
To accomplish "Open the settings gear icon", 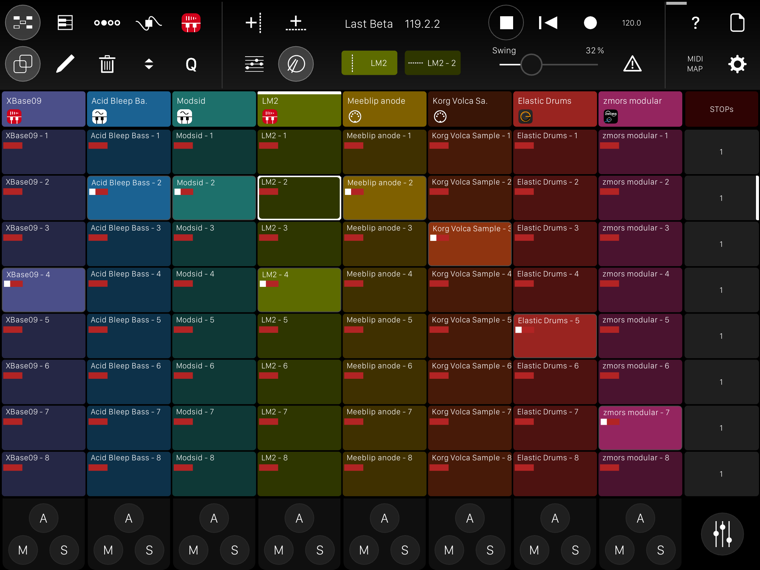I will (x=737, y=64).
